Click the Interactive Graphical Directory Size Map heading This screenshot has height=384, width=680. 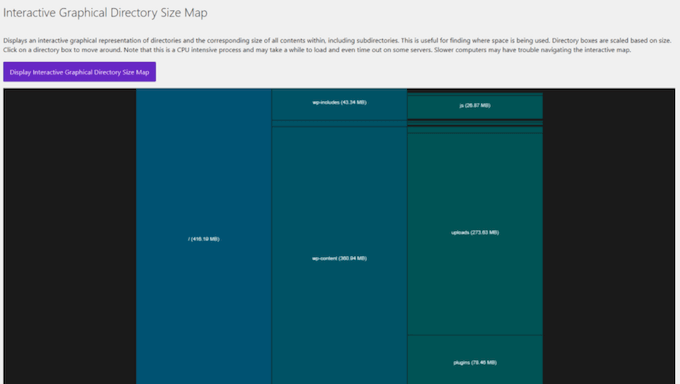[105, 13]
